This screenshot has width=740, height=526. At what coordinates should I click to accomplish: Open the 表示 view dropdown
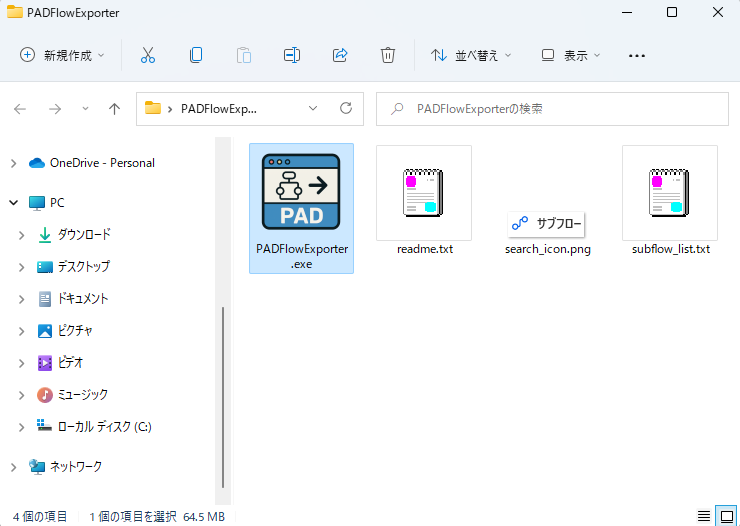tap(571, 55)
